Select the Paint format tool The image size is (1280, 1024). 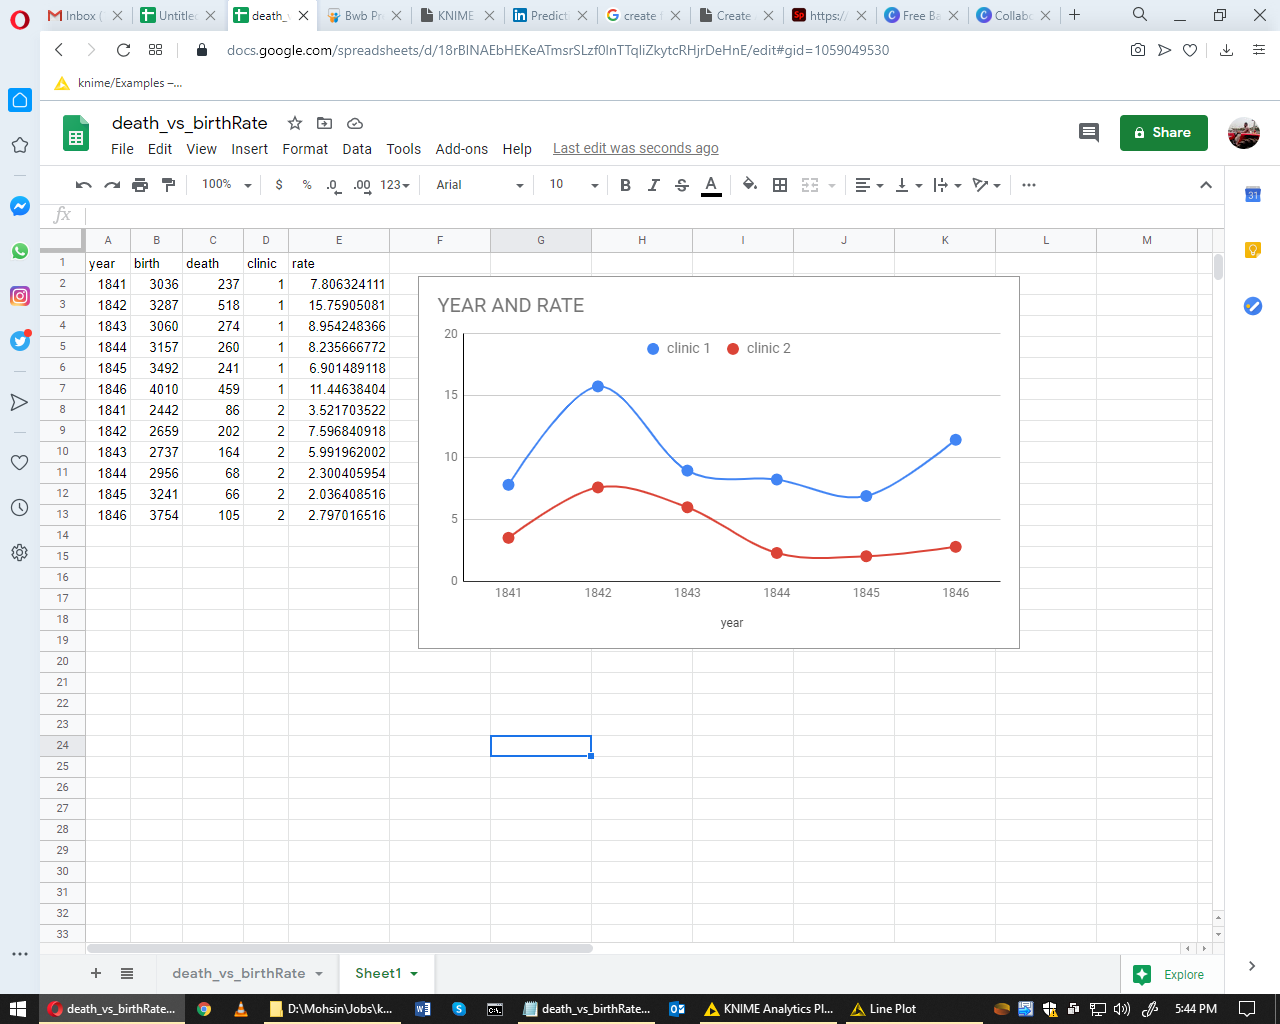click(168, 185)
